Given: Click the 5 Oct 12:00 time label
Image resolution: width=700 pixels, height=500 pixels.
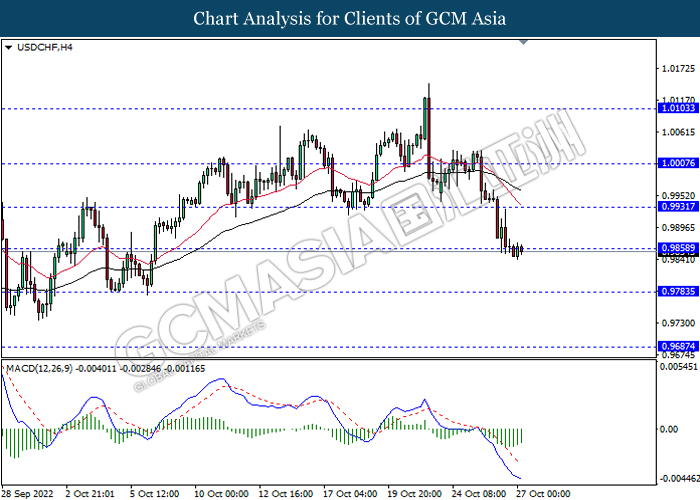Looking at the screenshot, I should click(x=155, y=494).
